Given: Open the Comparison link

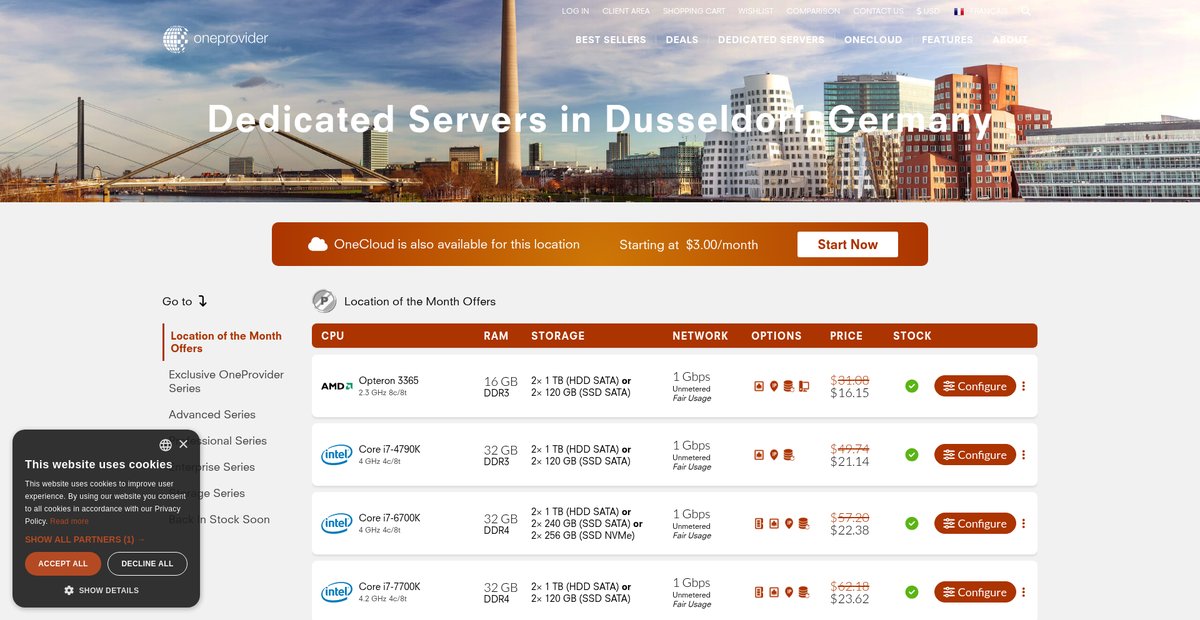Looking at the screenshot, I should 813,11.
